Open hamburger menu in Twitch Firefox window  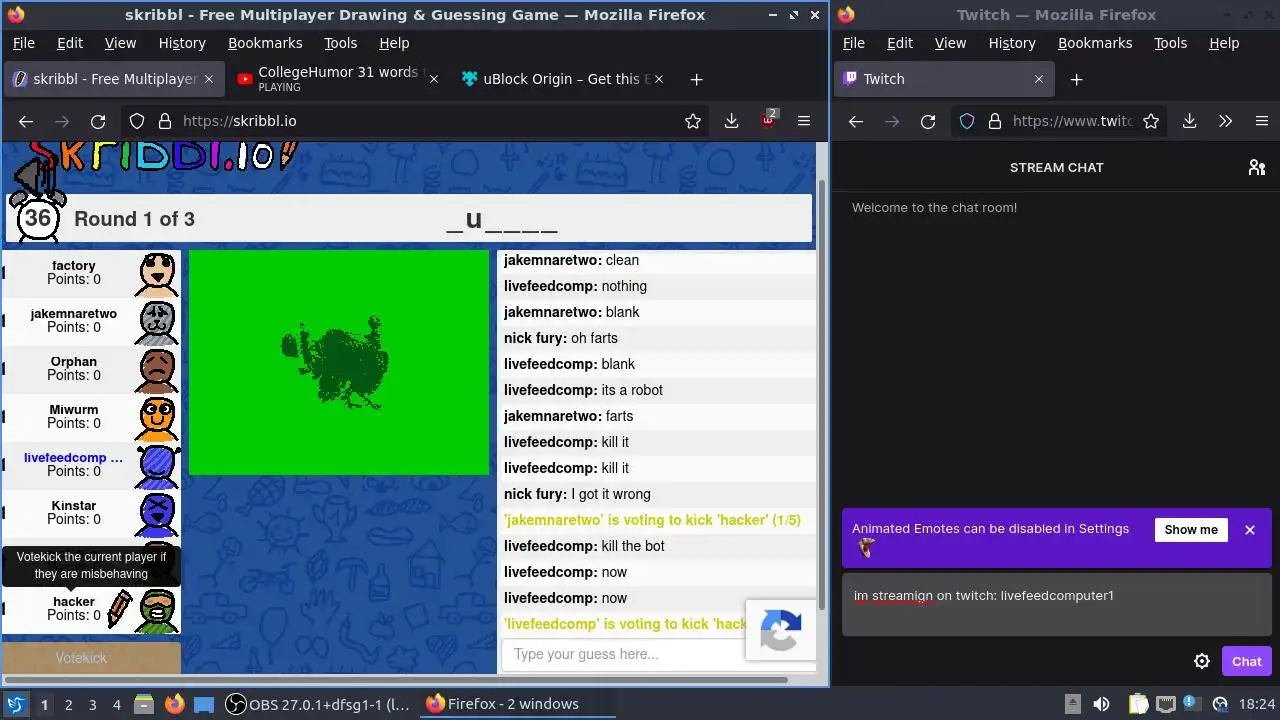1262,121
